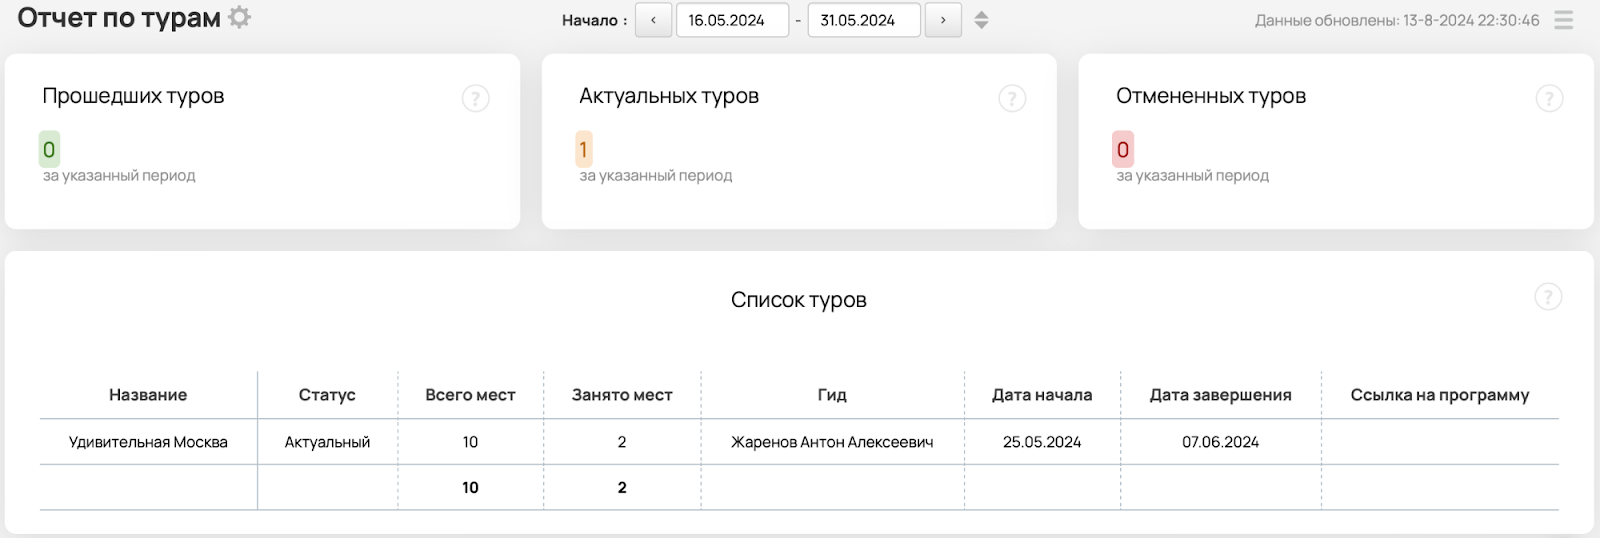Click end date cell 07.06.2024
The width and height of the screenshot is (1600, 538).
(x=1220, y=442)
